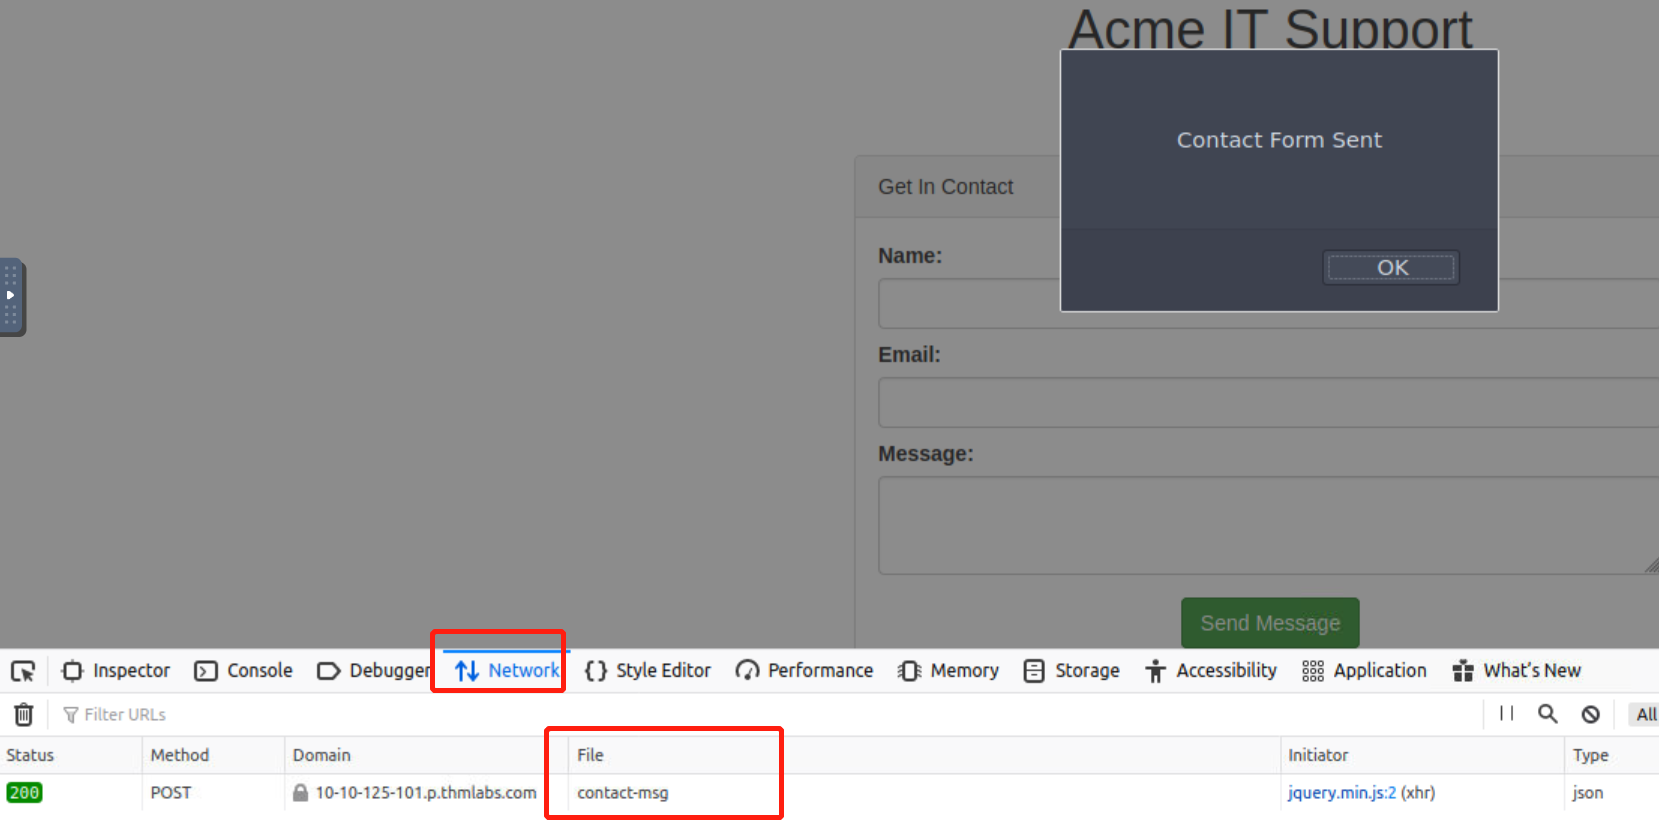Open the Debugger panel
Image resolution: width=1659 pixels, height=832 pixels.
point(373,671)
